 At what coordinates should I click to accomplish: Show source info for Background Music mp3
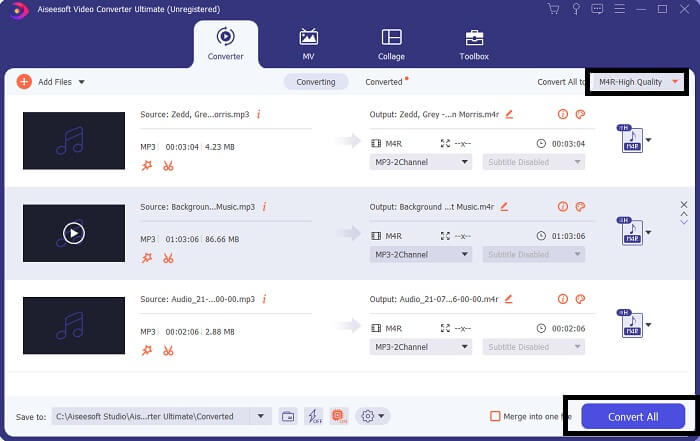(264, 207)
